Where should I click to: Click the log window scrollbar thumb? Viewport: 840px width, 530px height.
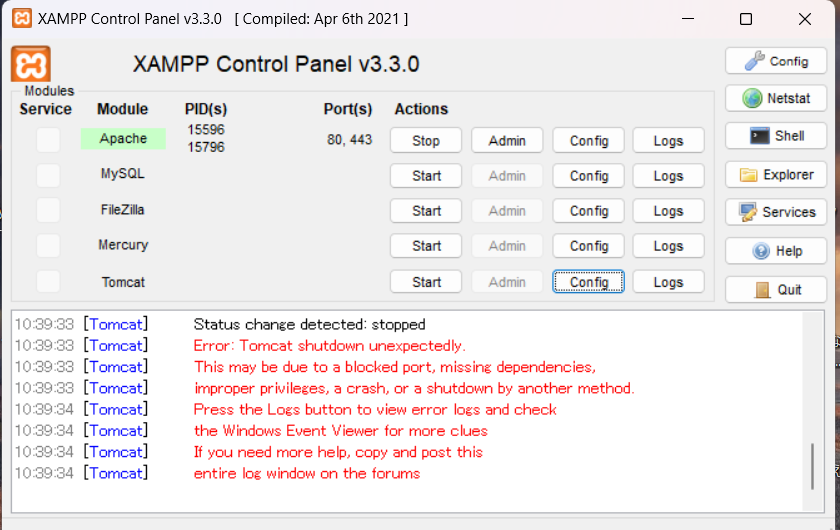pyautogui.click(x=812, y=466)
